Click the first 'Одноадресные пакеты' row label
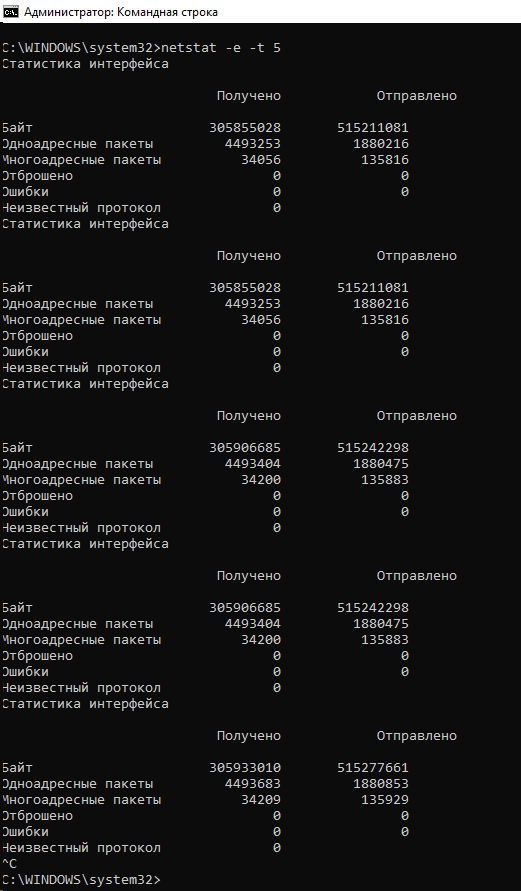The image size is (521, 891). [78, 144]
